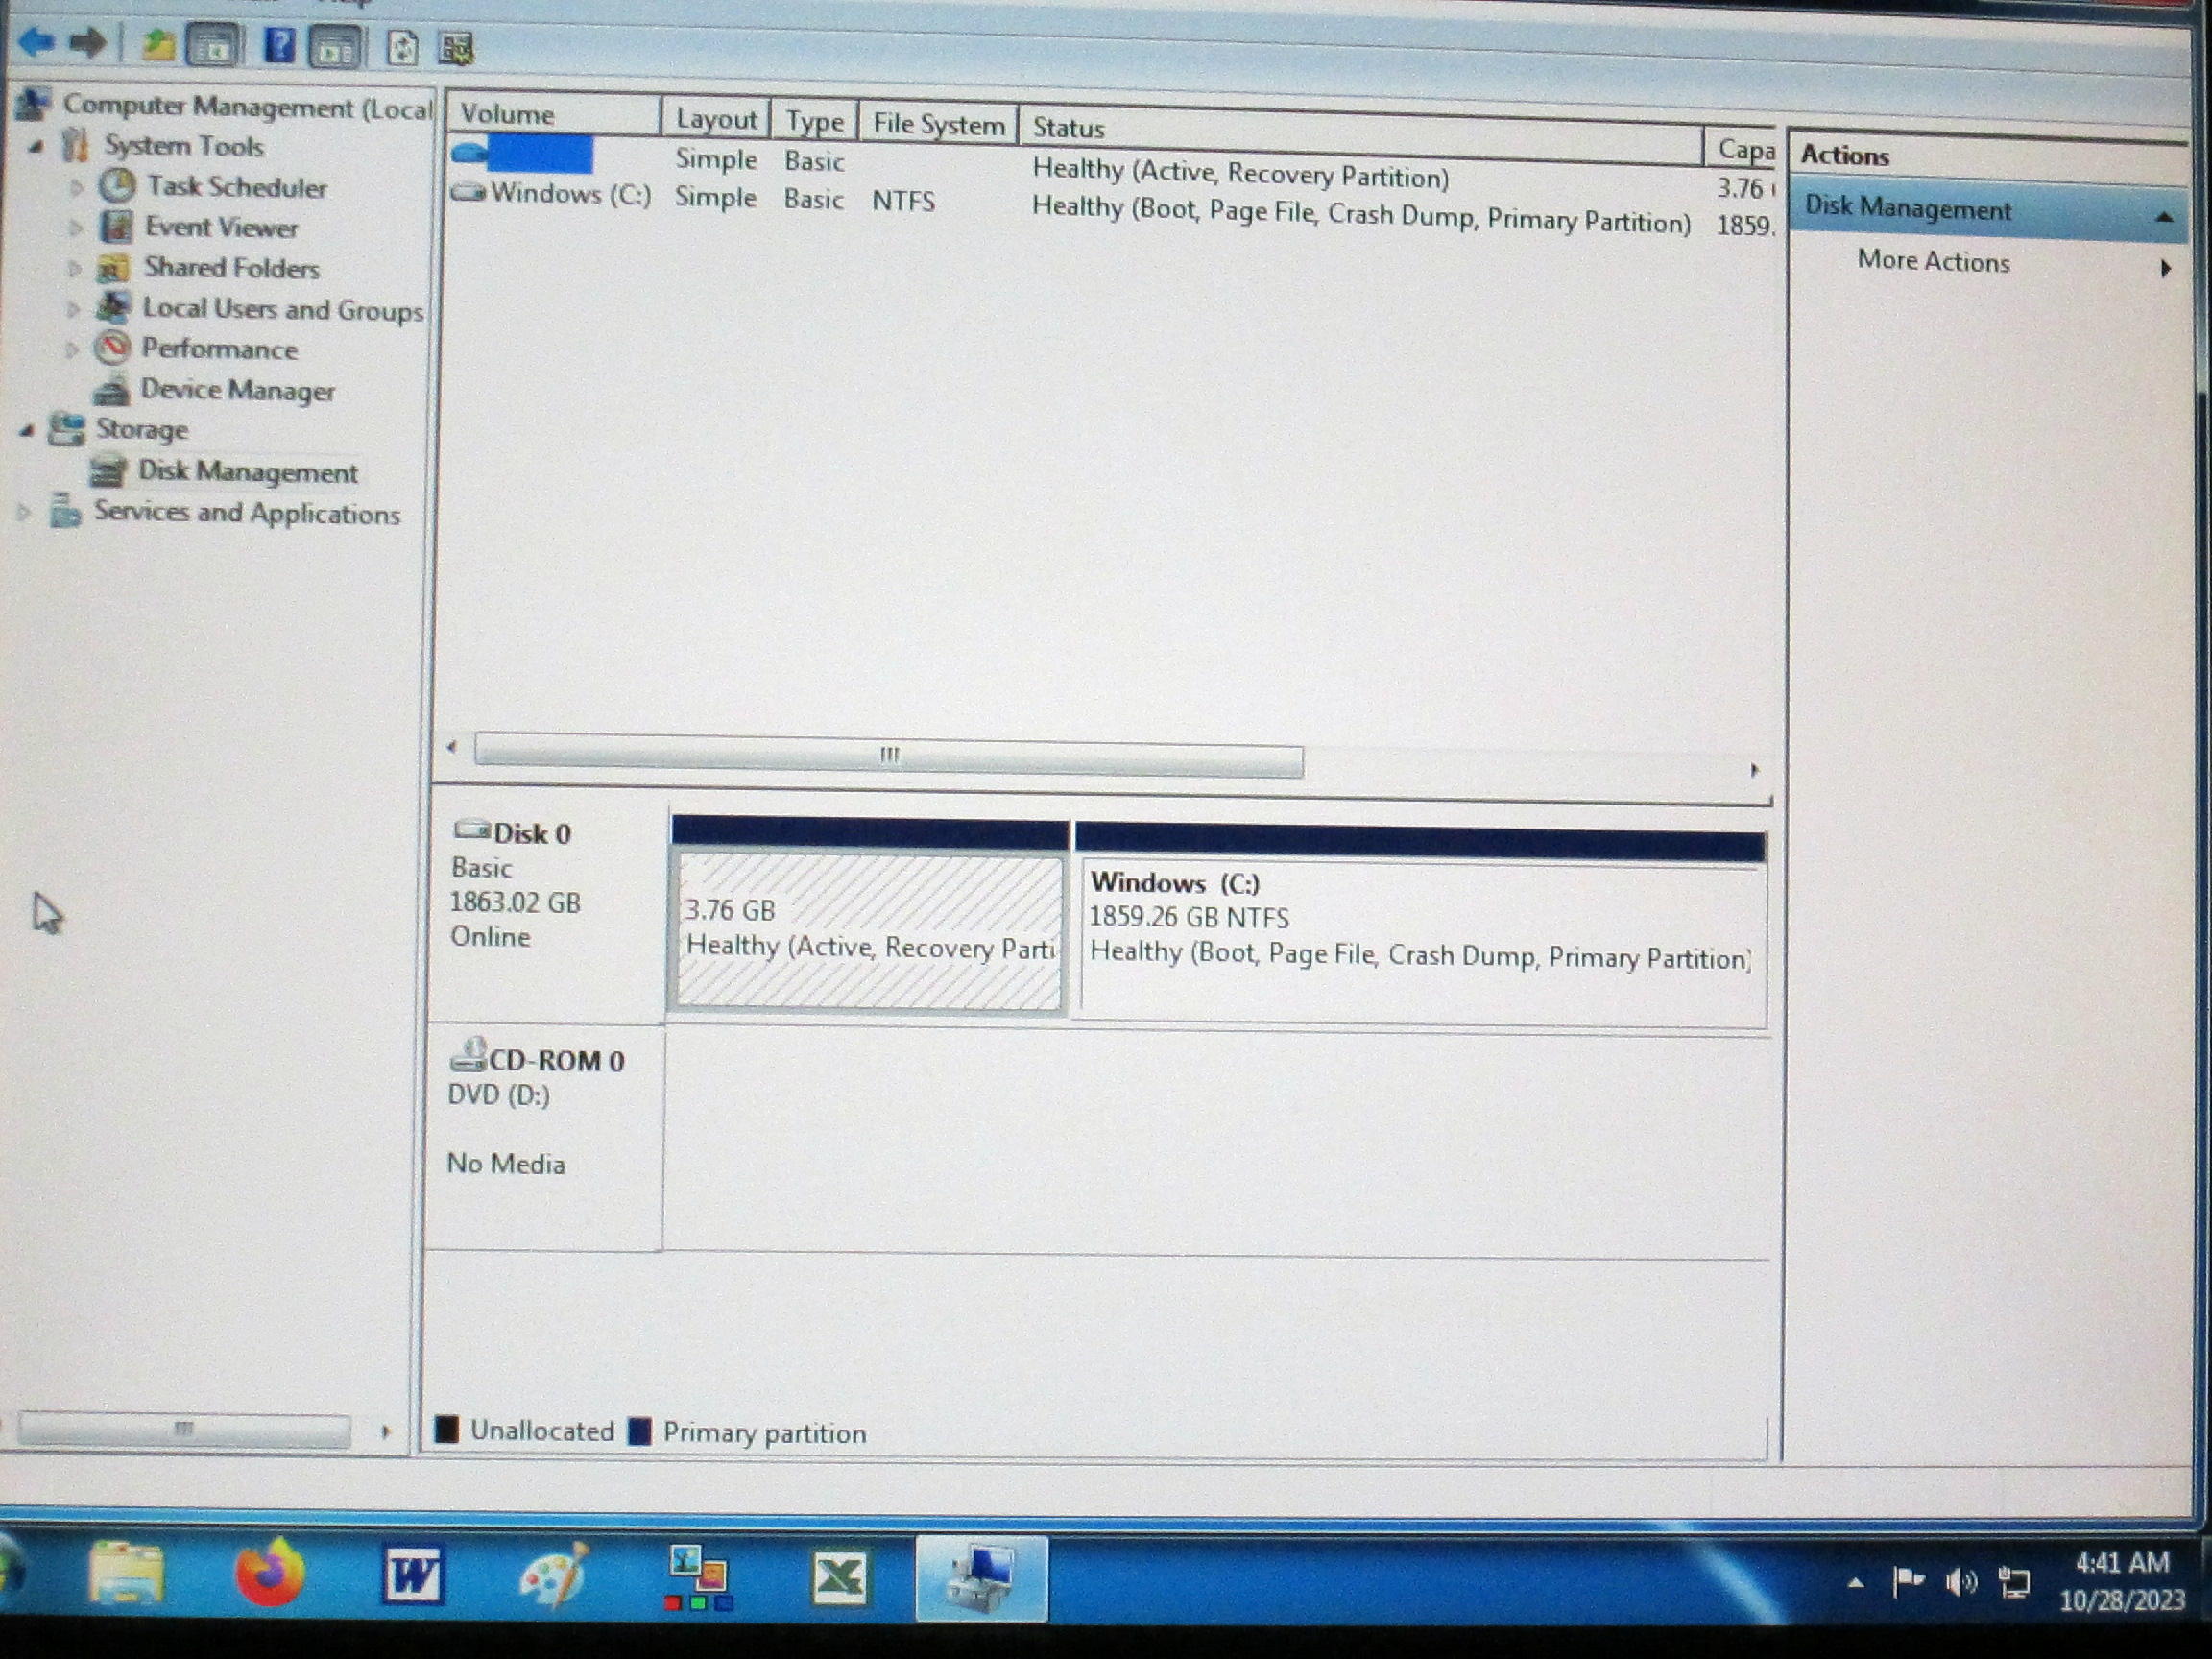The height and width of the screenshot is (1659, 2212).
Task: Open Task Scheduler node
Action: pyautogui.click(x=237, y=187)
